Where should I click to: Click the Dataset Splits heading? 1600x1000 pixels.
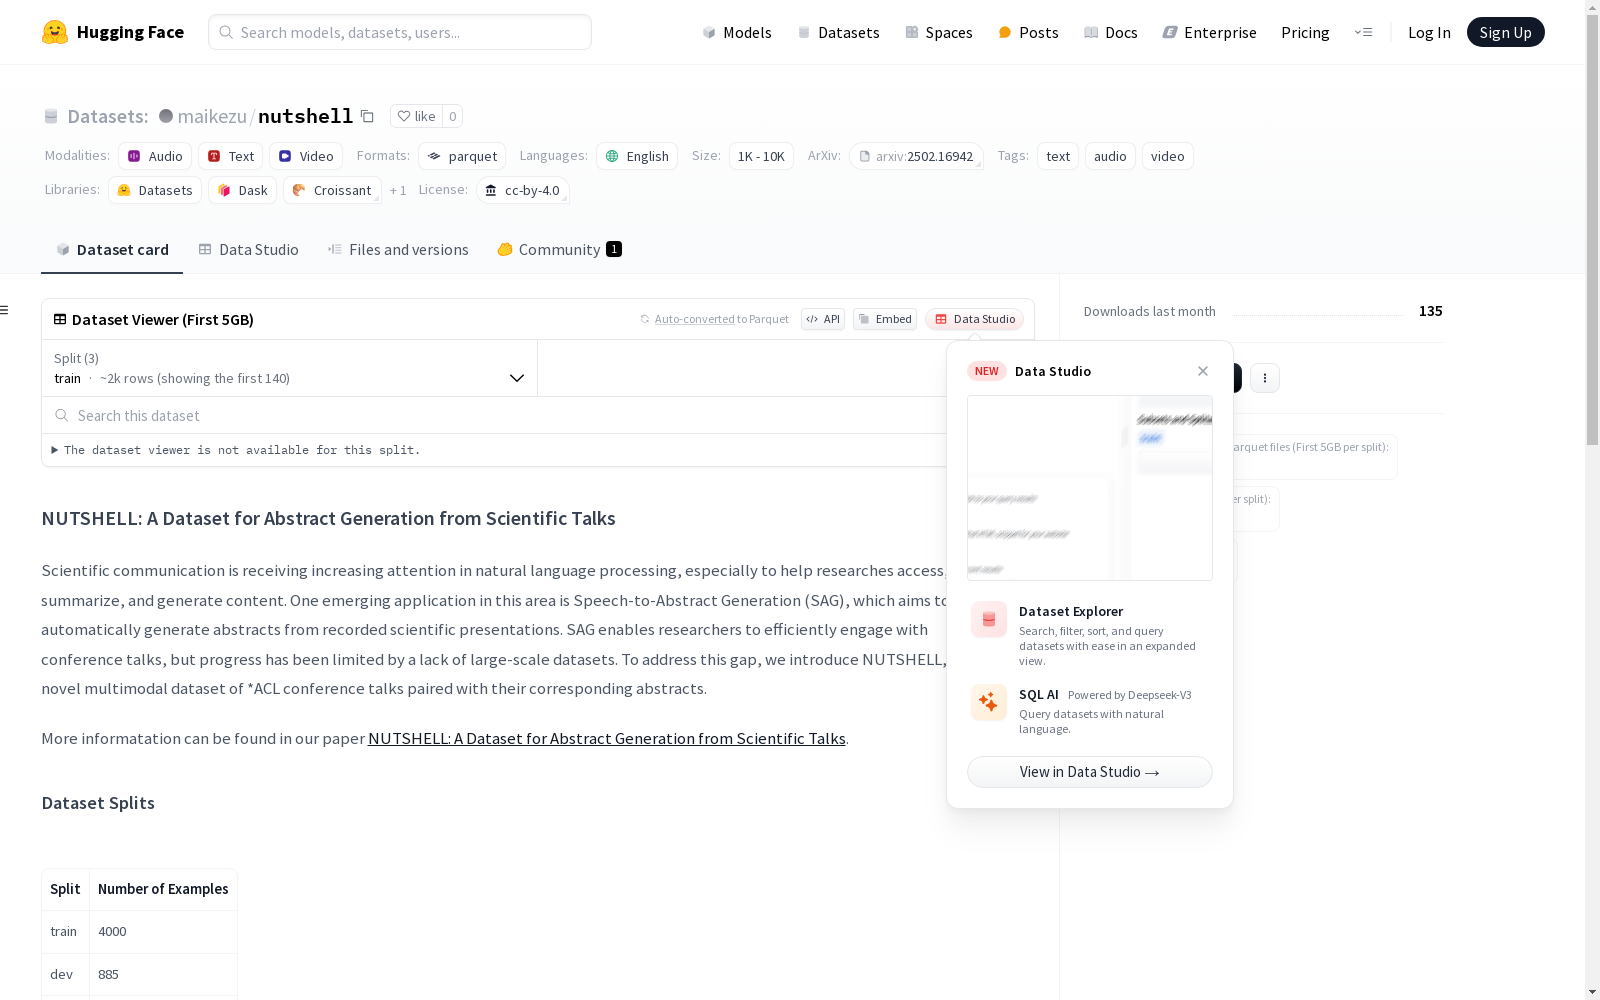[x=98, y=803]
